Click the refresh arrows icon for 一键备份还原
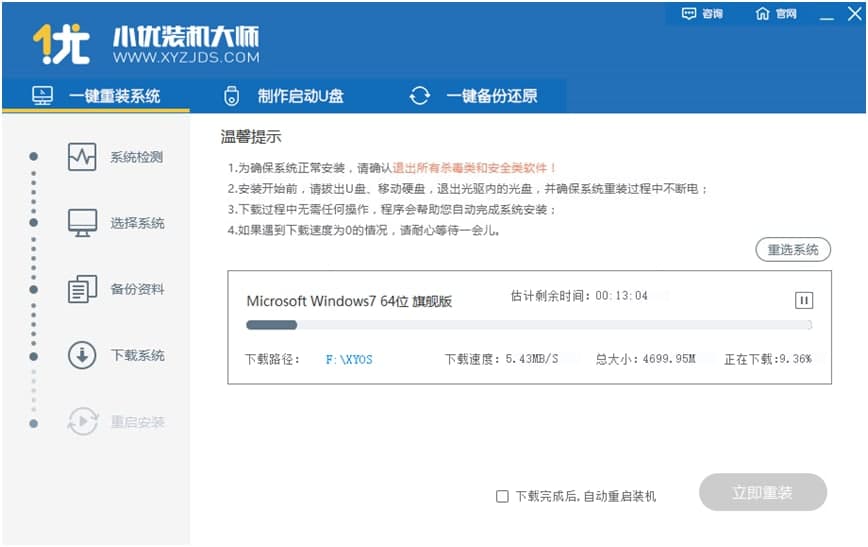The width and height of the screenshot is (868, 547). [x=420, y=96]
